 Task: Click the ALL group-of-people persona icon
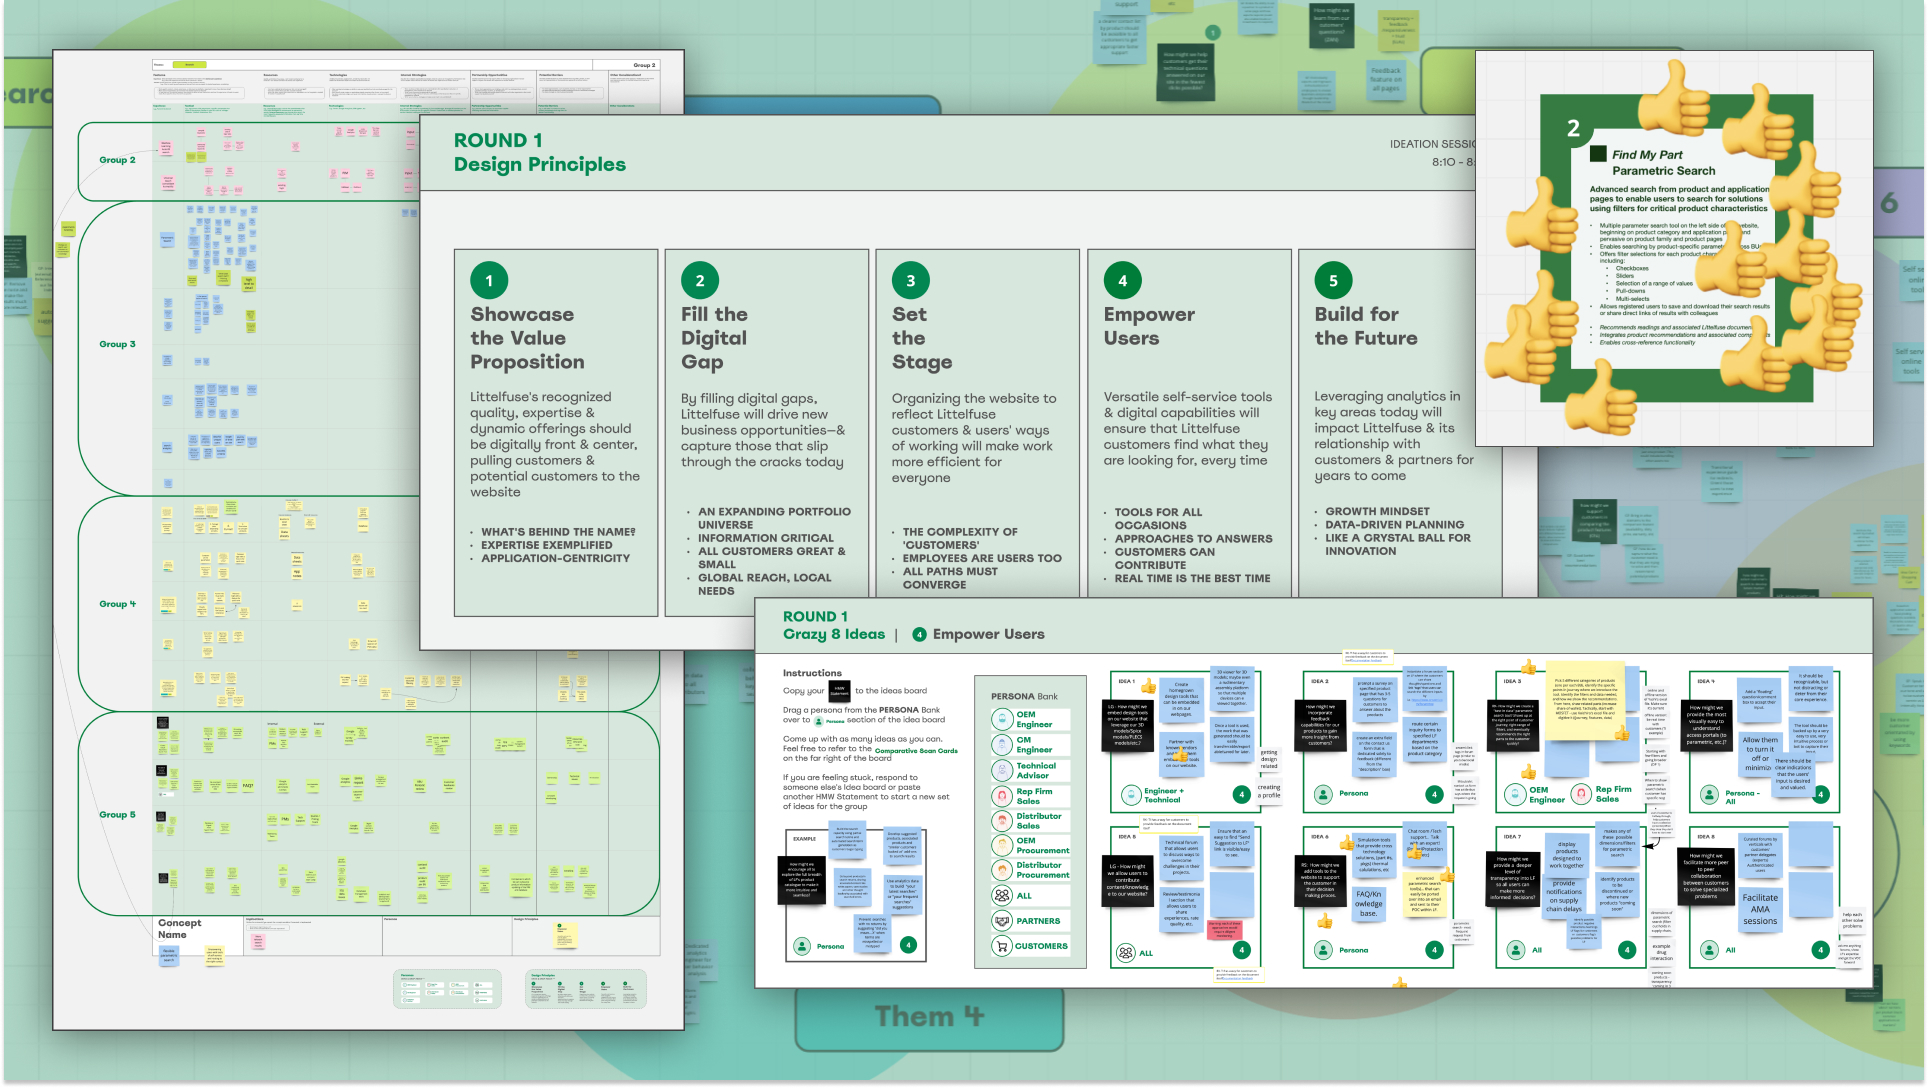1002,896
